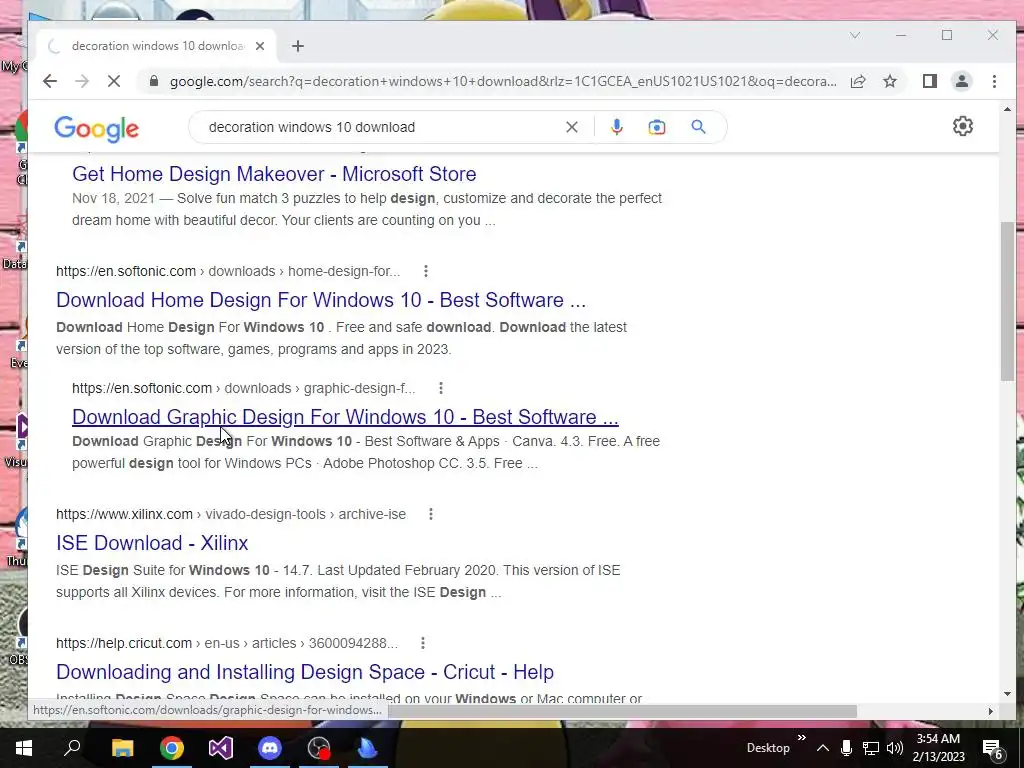
Task: Open a new Chrome tab
Action: [298, 46]
